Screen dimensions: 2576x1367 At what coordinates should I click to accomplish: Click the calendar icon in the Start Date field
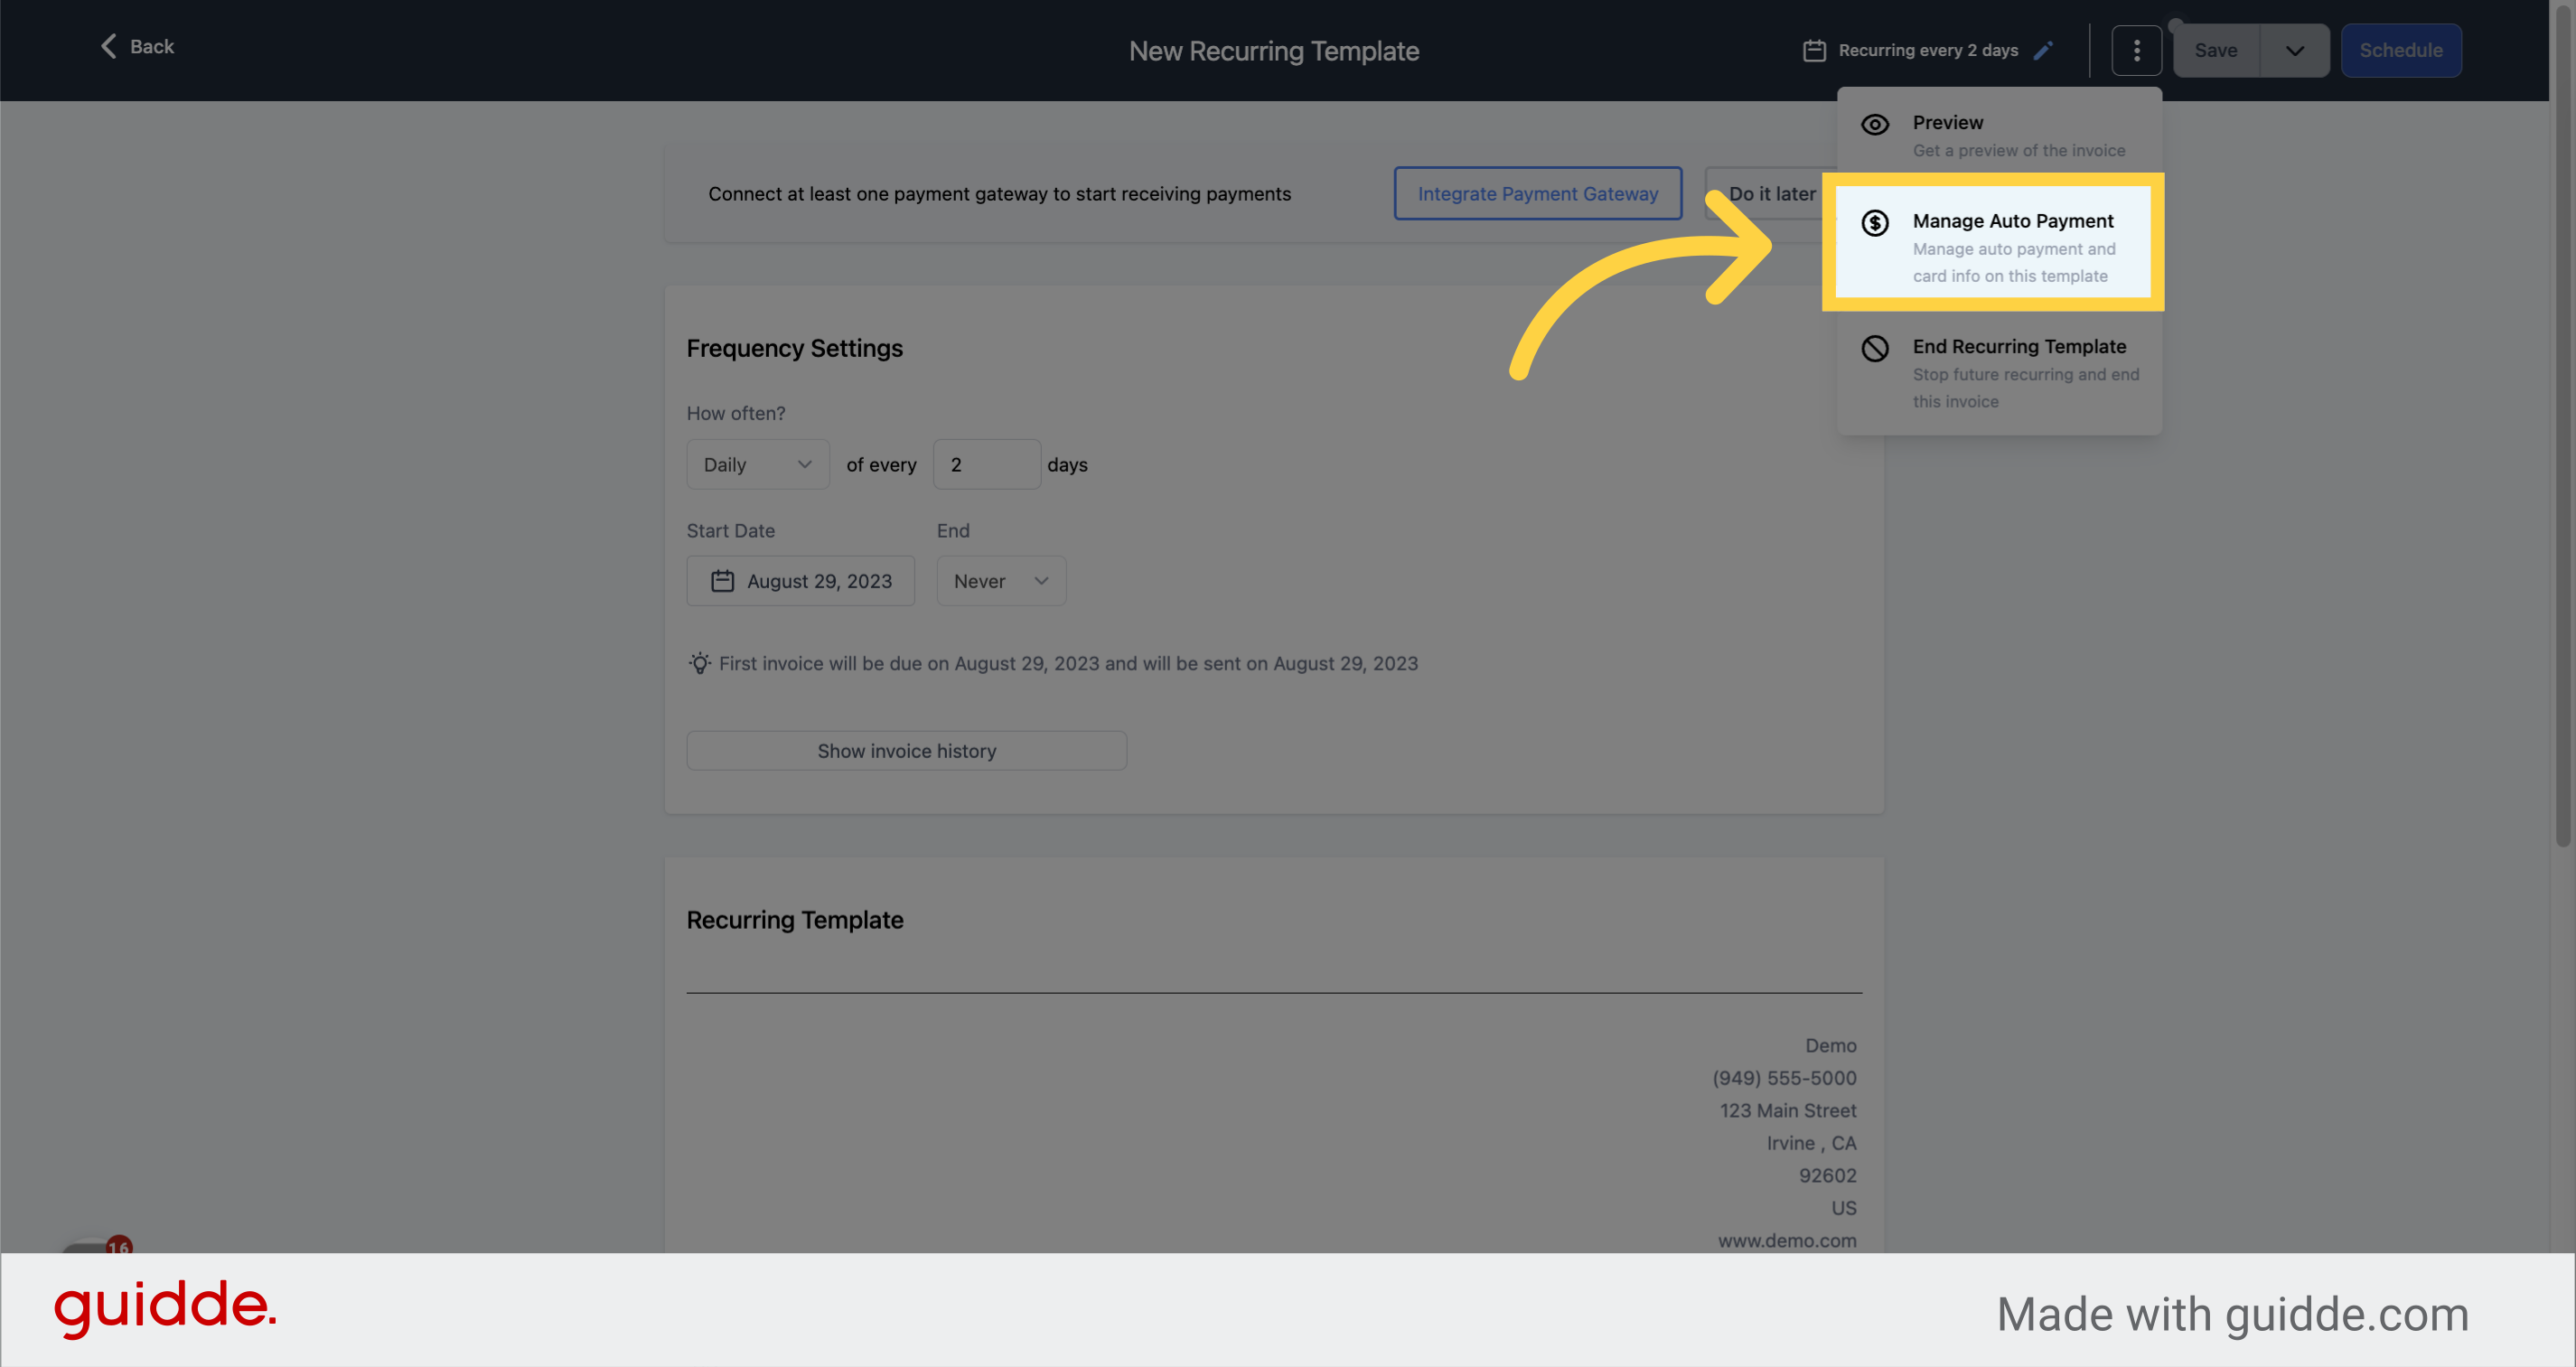click(722, 581)
